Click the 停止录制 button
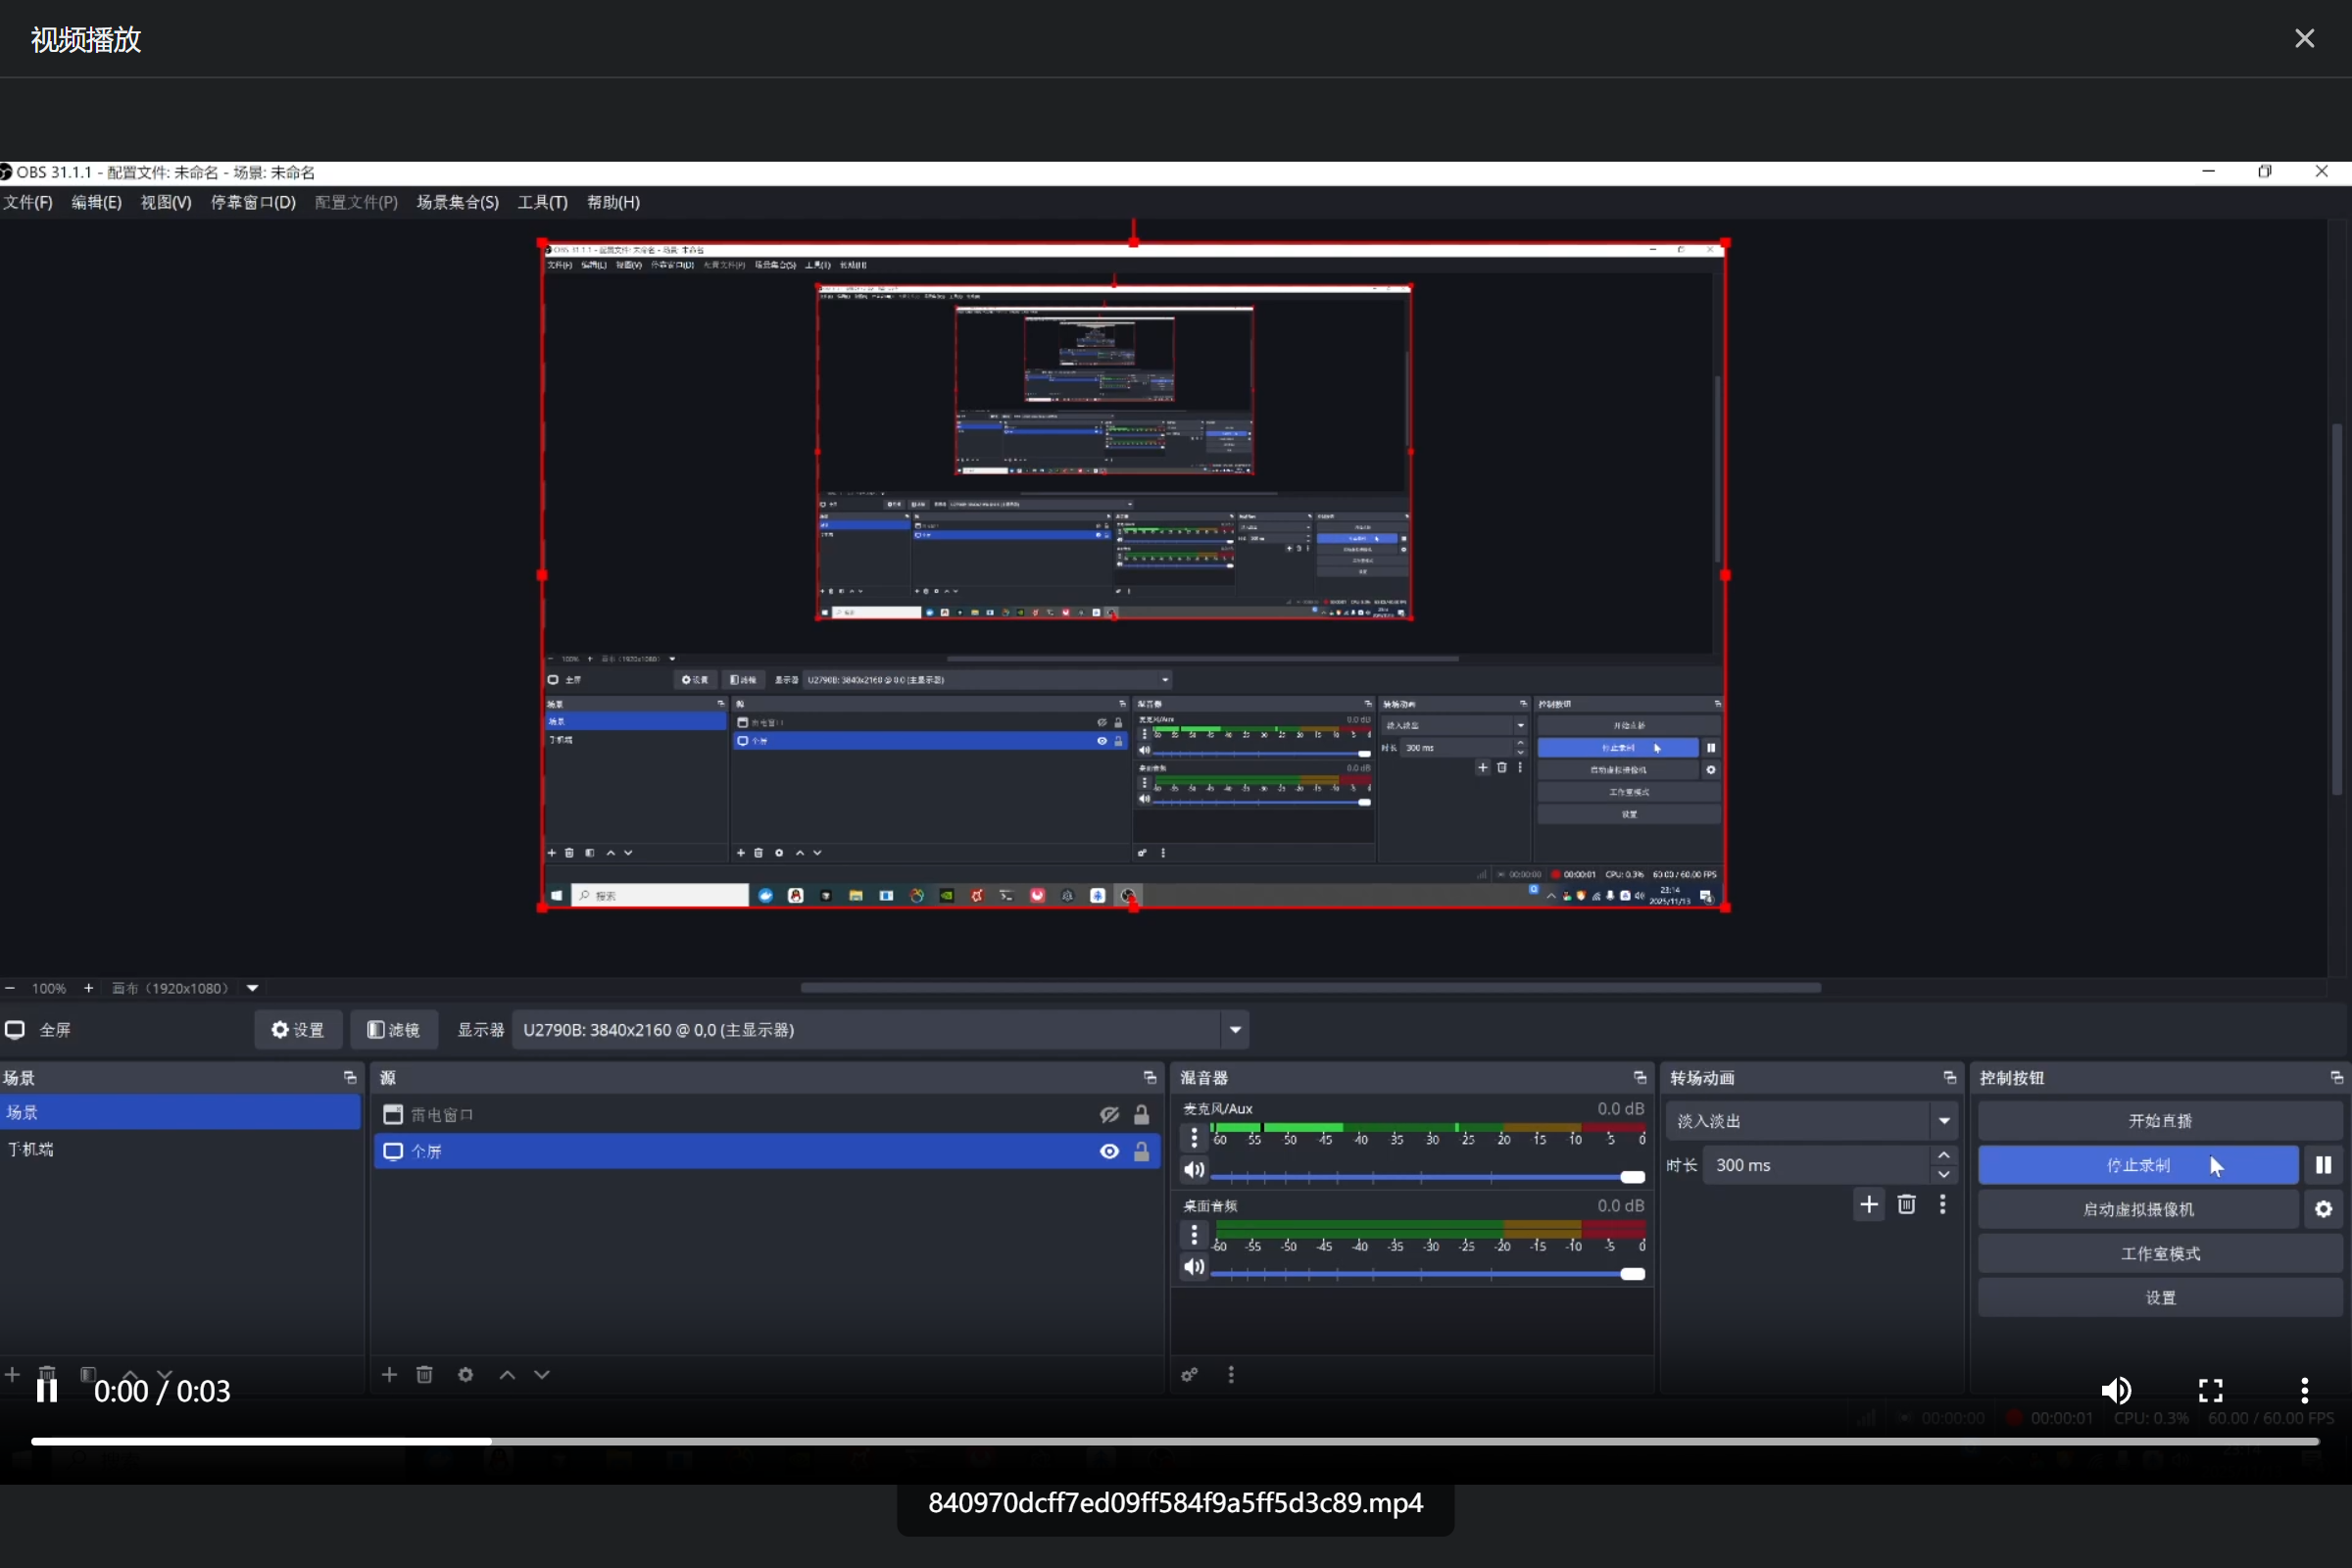This screenshot has width=2352, height=1568. coord(2138,1165)
